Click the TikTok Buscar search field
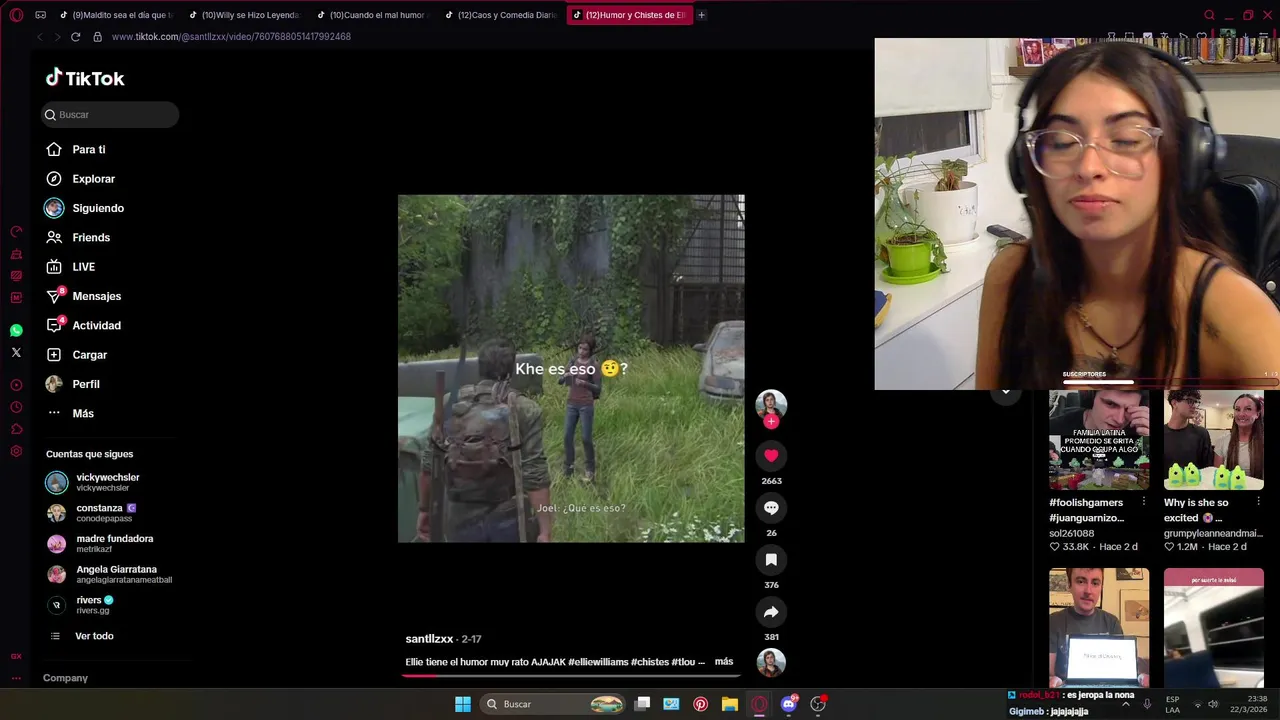The width and height of the screenshot is (1280, 720). pos(110,114)
